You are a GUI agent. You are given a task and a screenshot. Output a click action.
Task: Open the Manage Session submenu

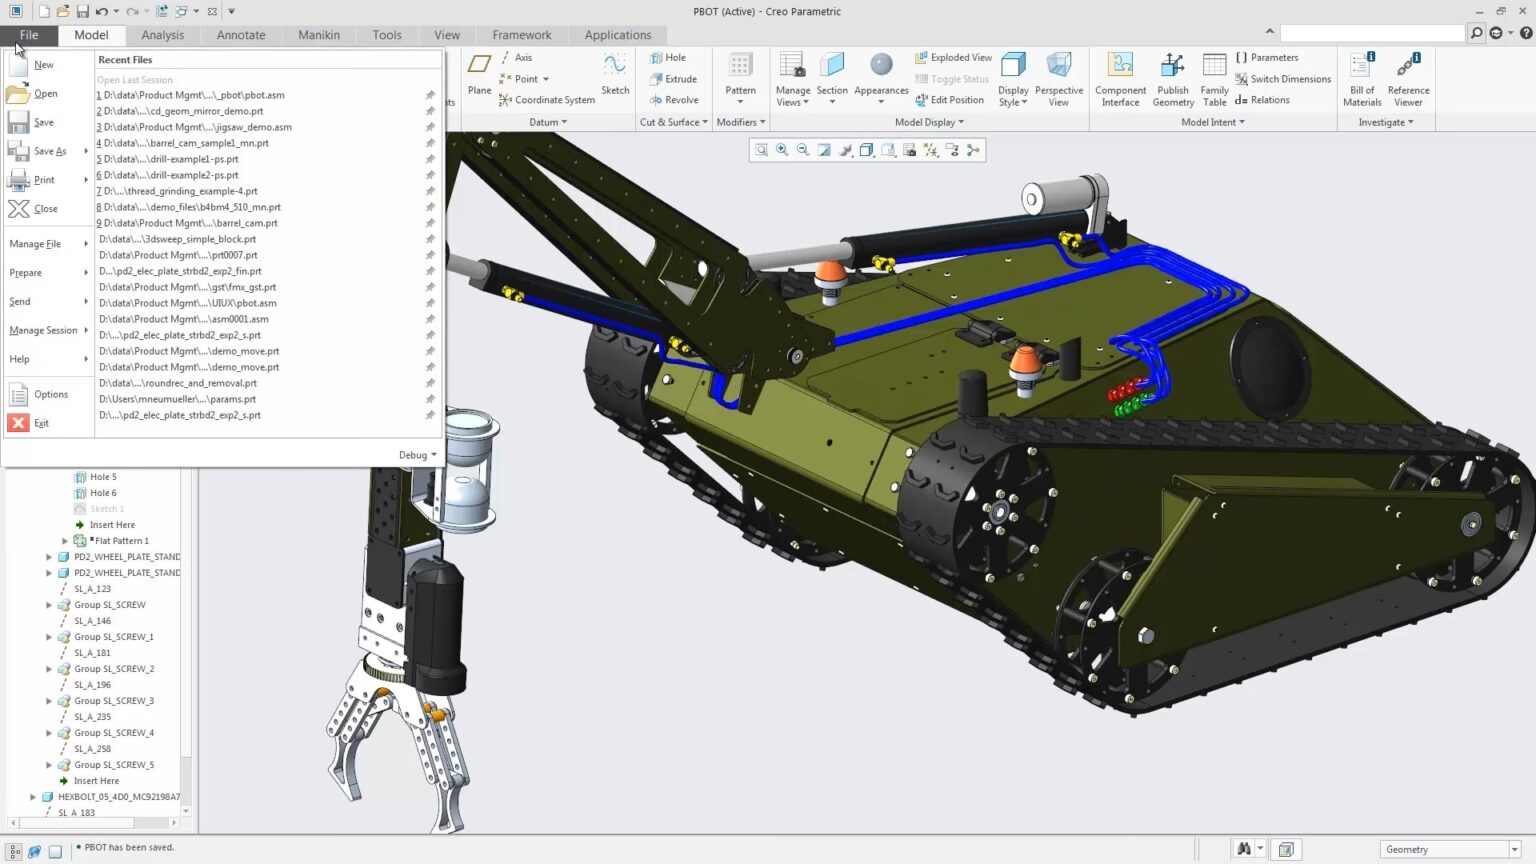46,330
